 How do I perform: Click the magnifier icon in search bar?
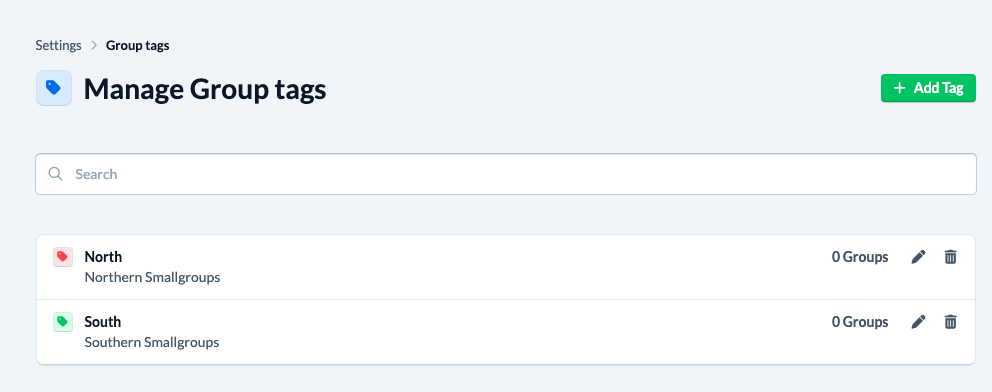56,174
